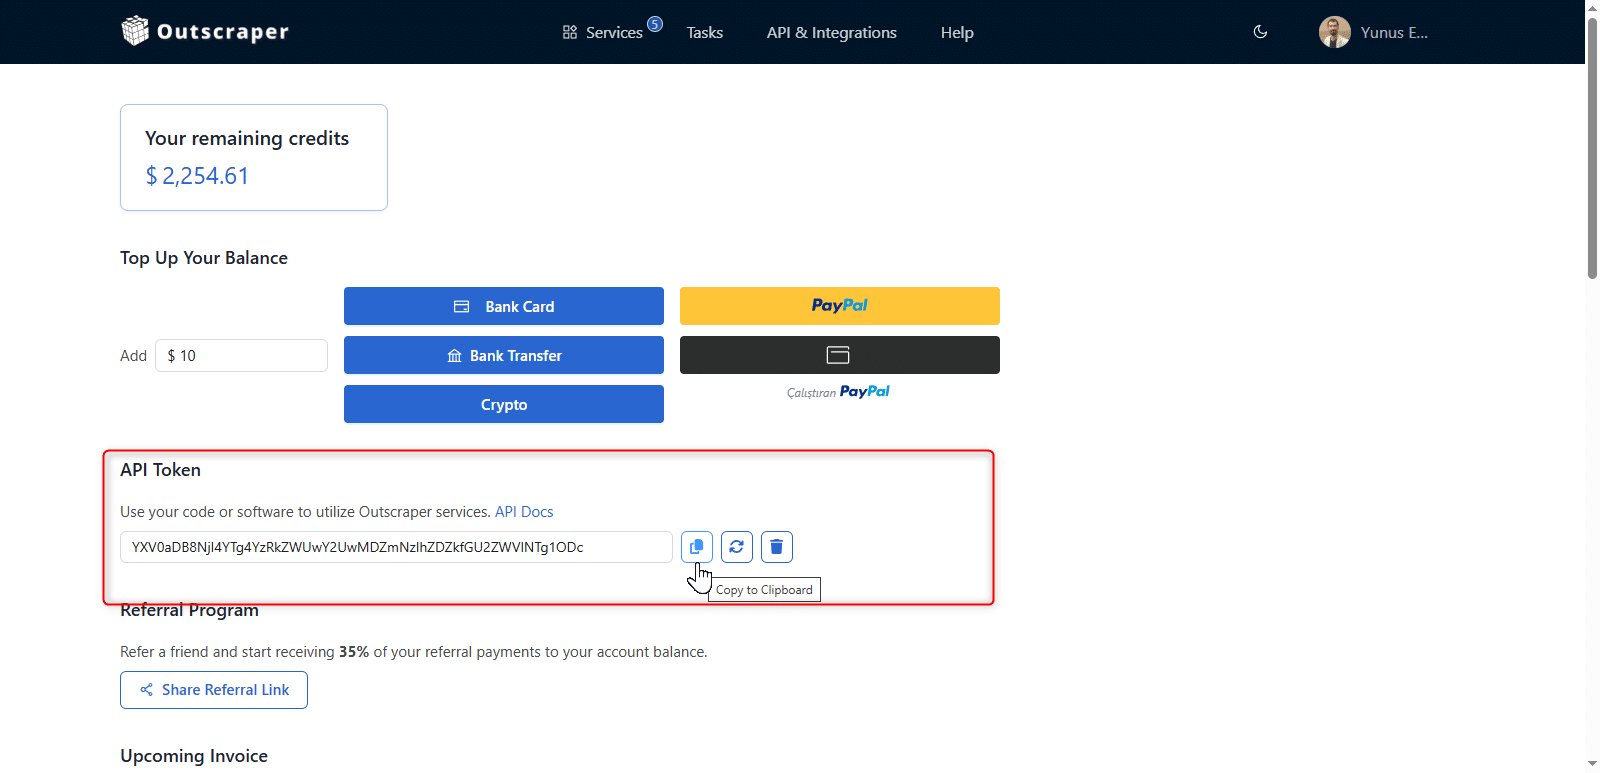Open the Services menu
Screen dimensions: 1600x773
coord(603,32)
